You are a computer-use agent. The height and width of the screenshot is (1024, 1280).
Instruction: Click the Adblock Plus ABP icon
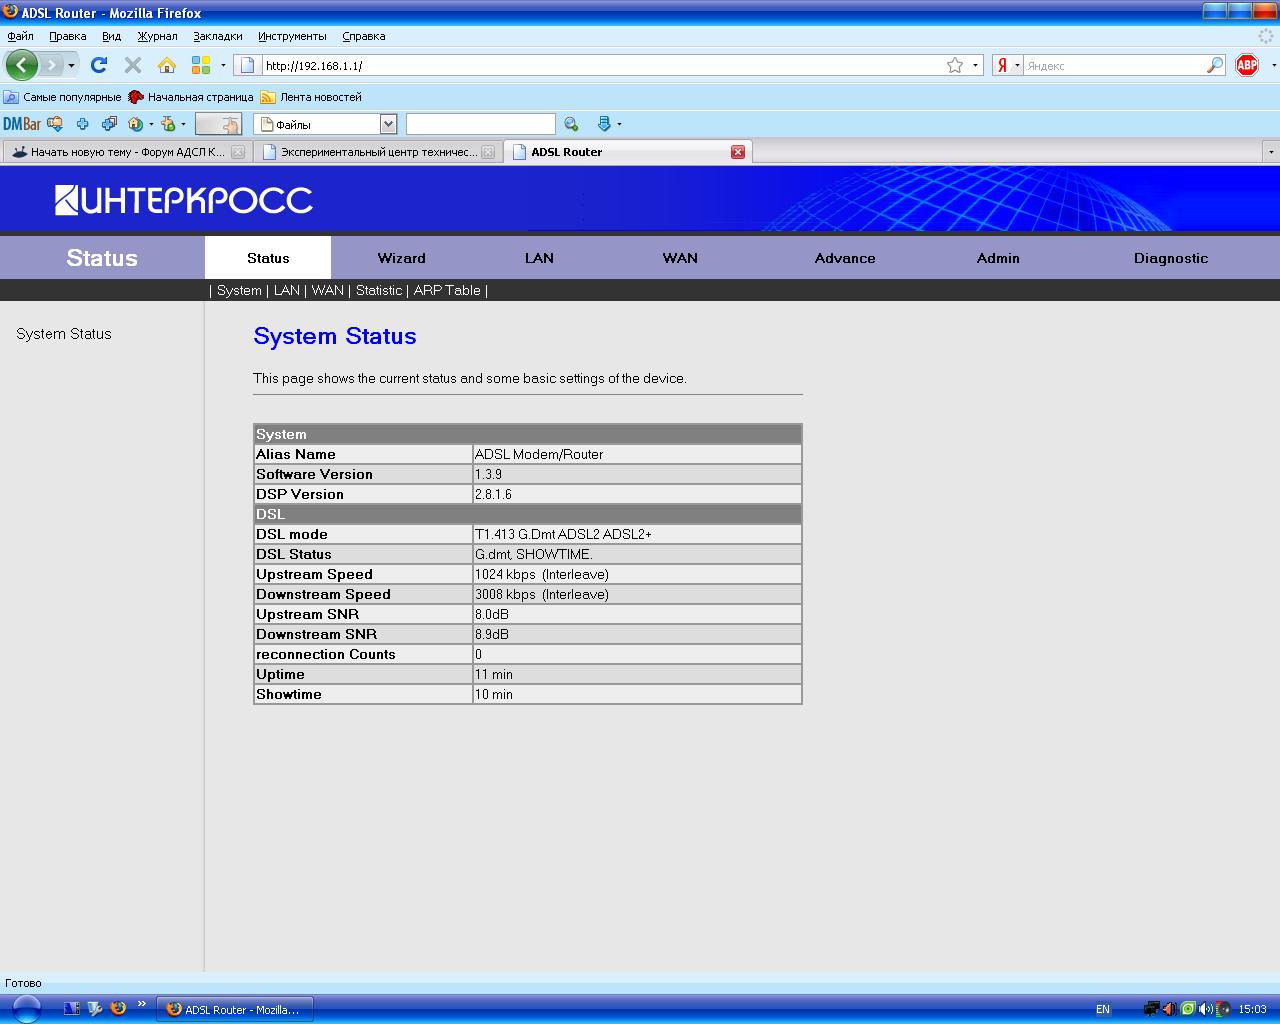[1247, 65]
